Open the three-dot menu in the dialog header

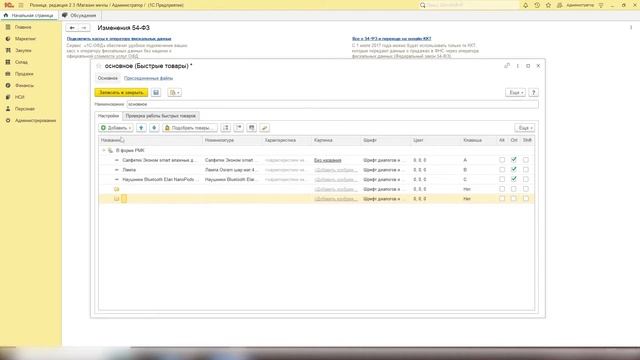[518, 66]
